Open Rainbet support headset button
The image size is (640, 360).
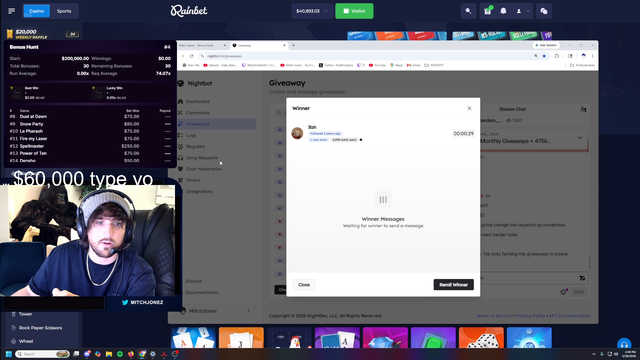click(x=624, y=344)
